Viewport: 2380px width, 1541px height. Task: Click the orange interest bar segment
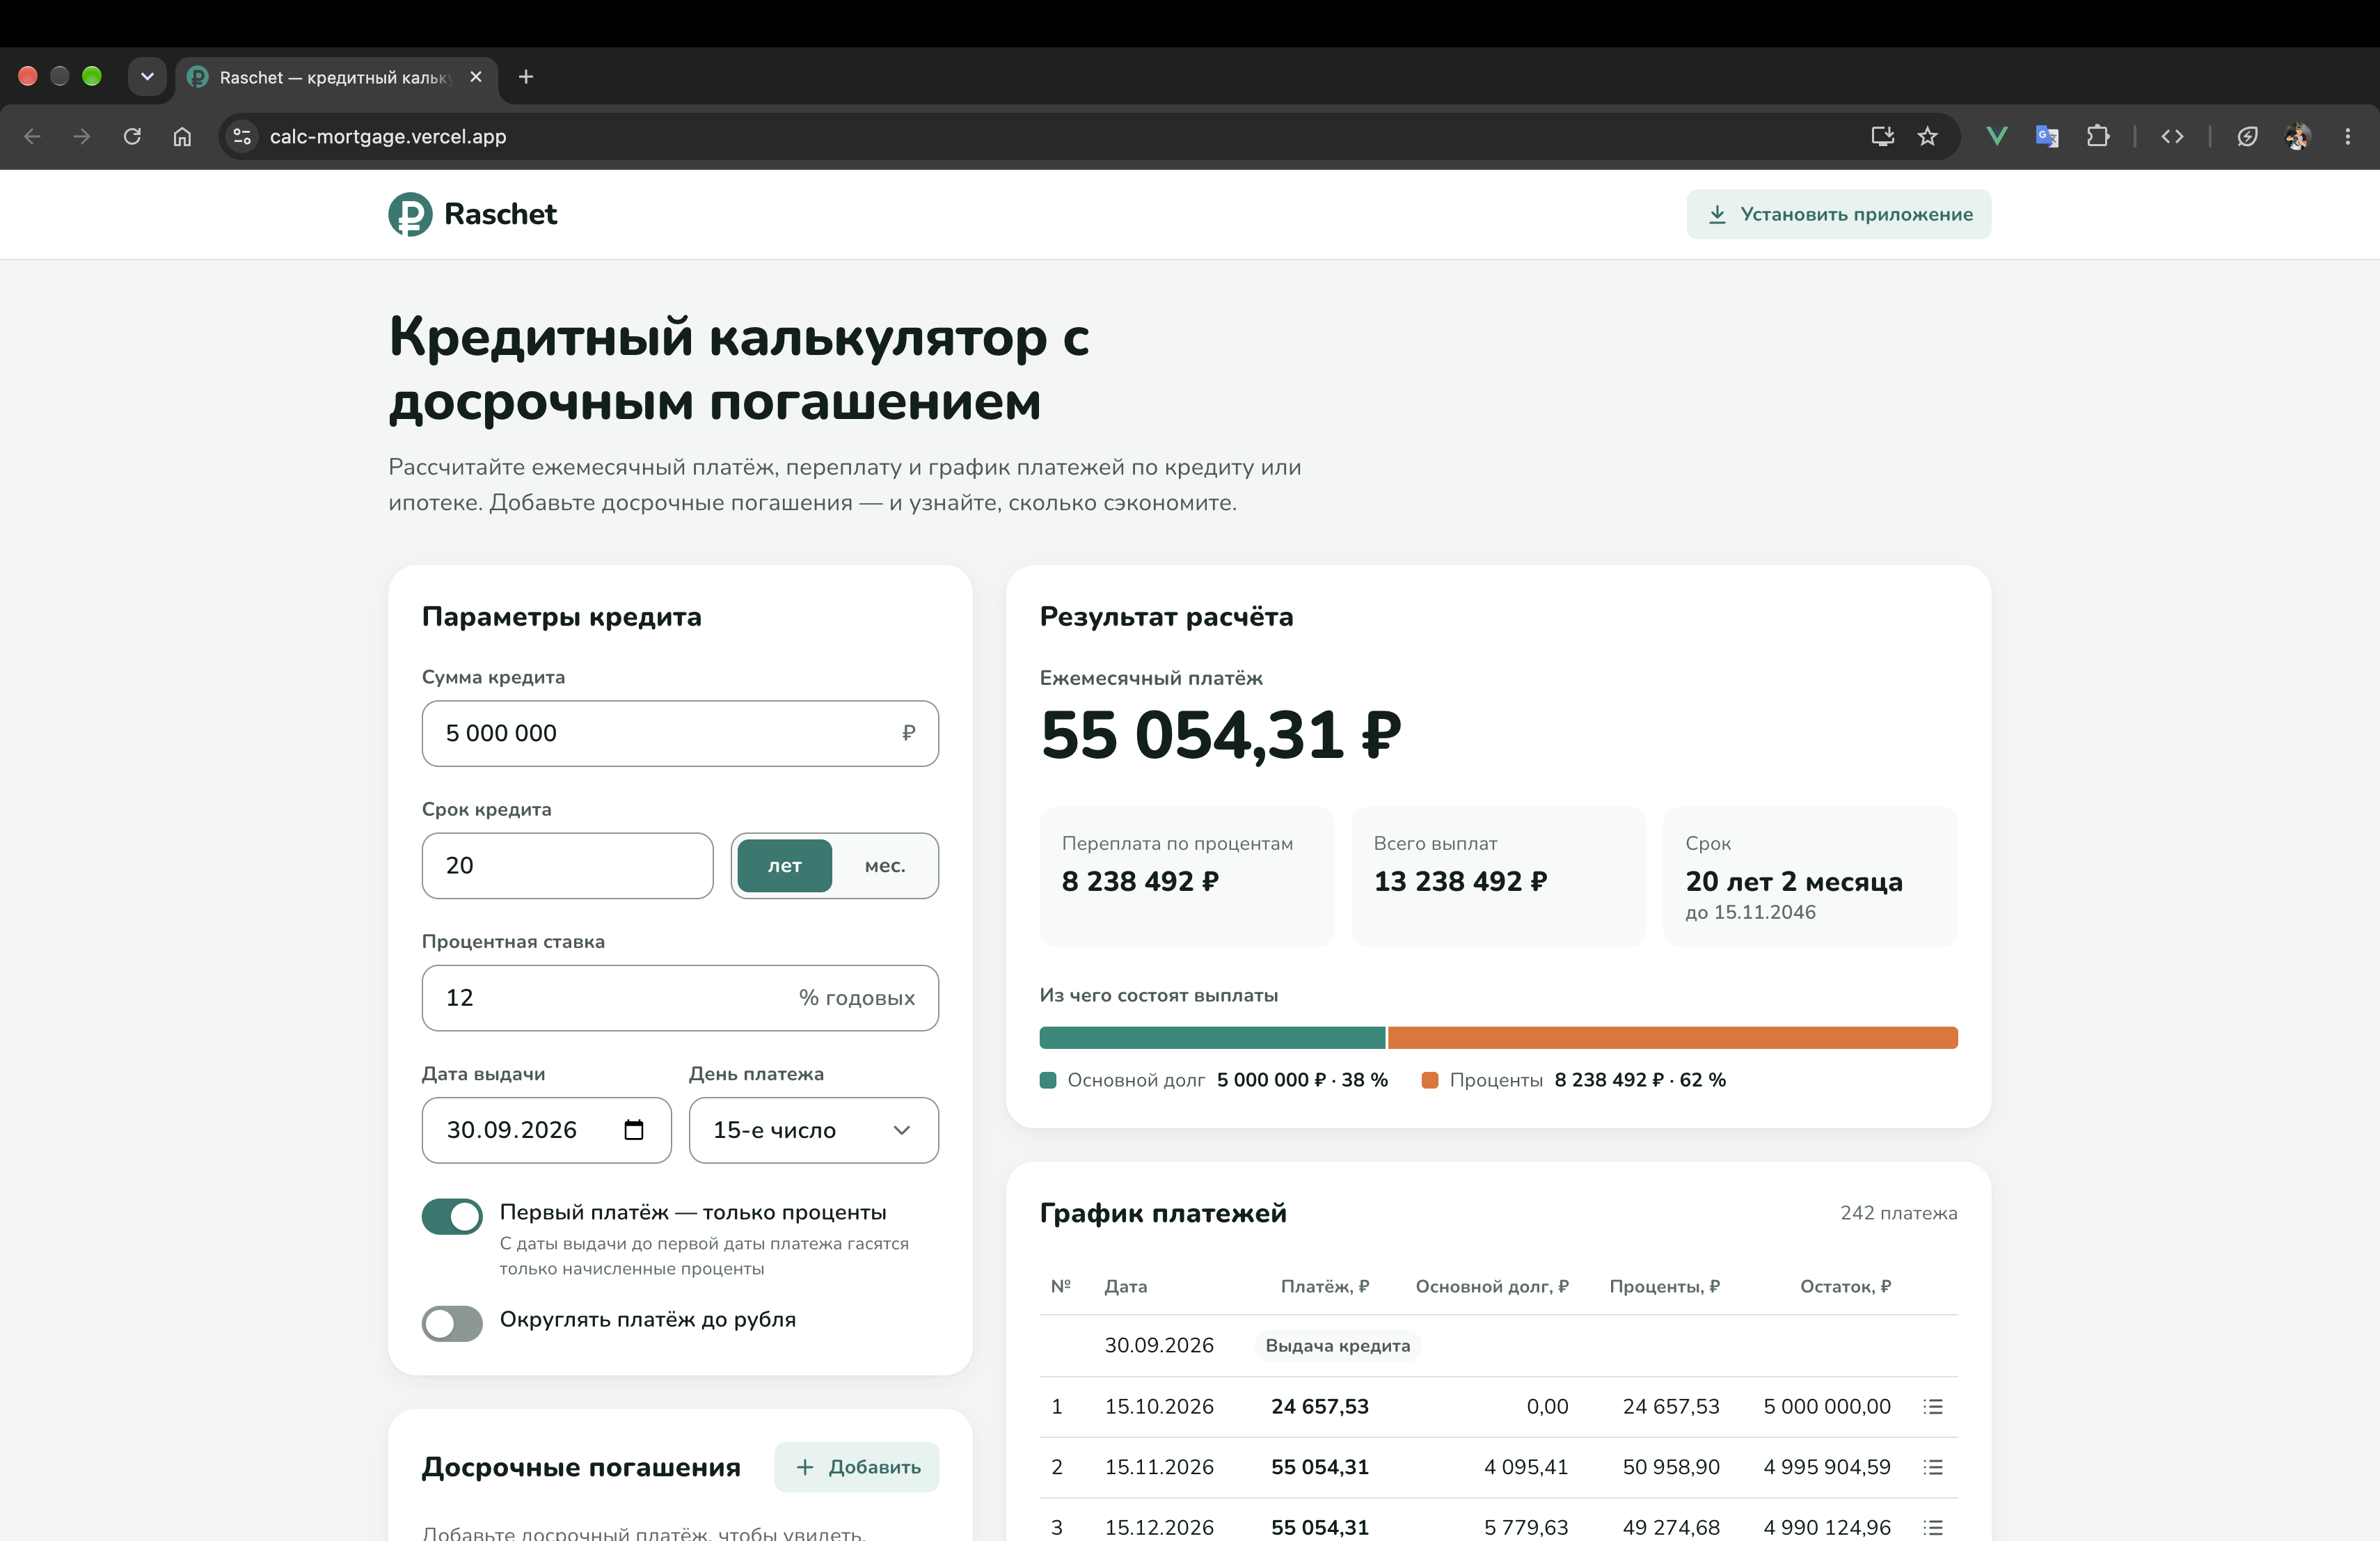[x=1672, y=1038]
